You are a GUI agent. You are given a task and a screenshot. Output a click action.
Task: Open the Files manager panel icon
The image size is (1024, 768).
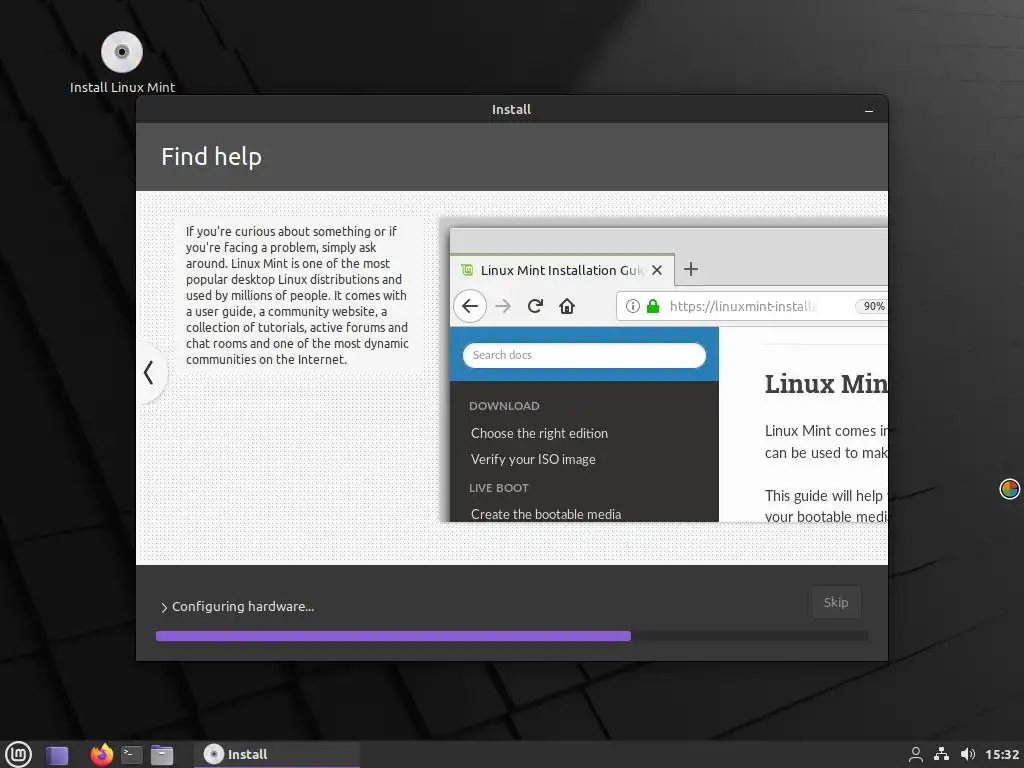pos(162,754)
